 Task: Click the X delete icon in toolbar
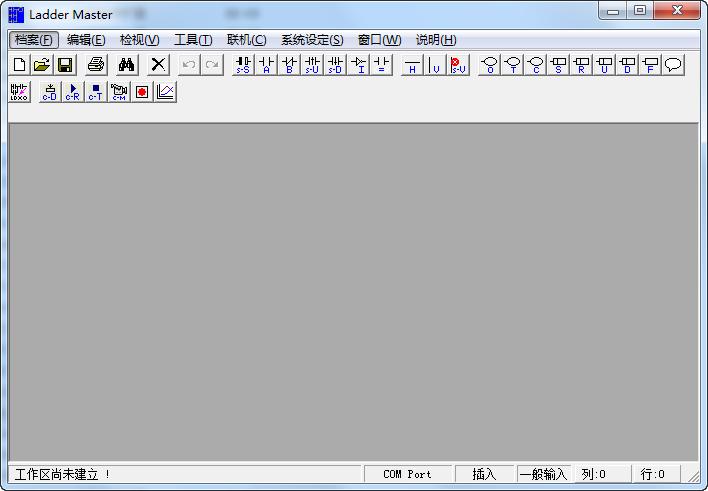(x=158, y=65)
